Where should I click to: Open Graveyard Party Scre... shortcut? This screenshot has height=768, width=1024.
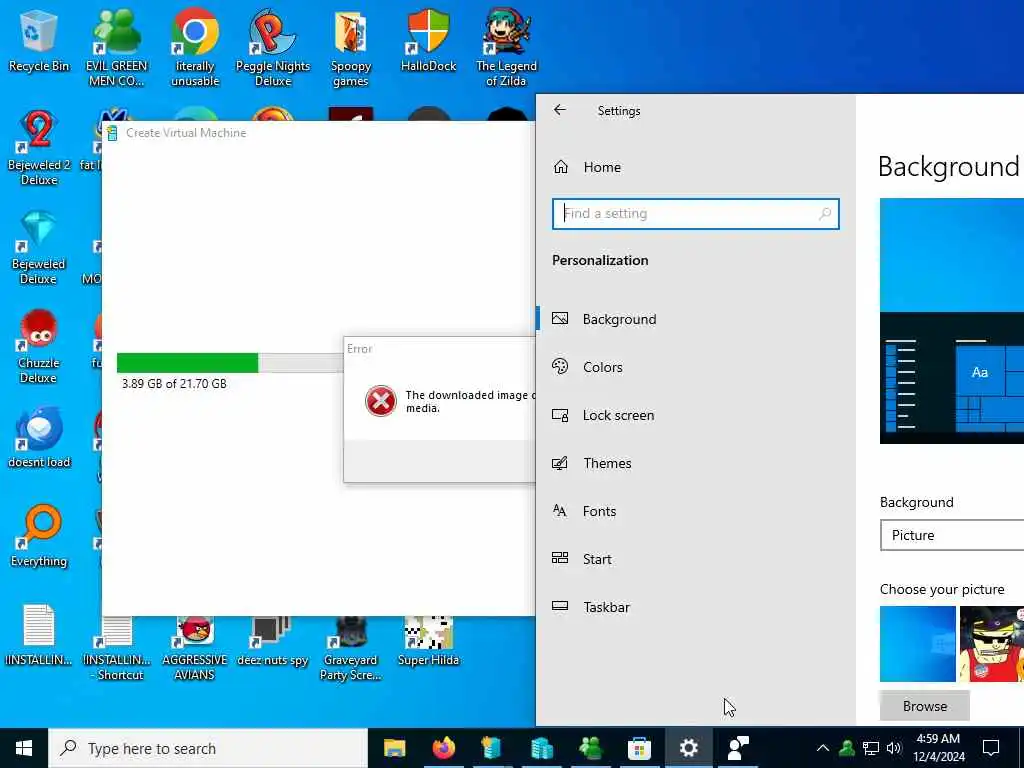click(351, 648)
